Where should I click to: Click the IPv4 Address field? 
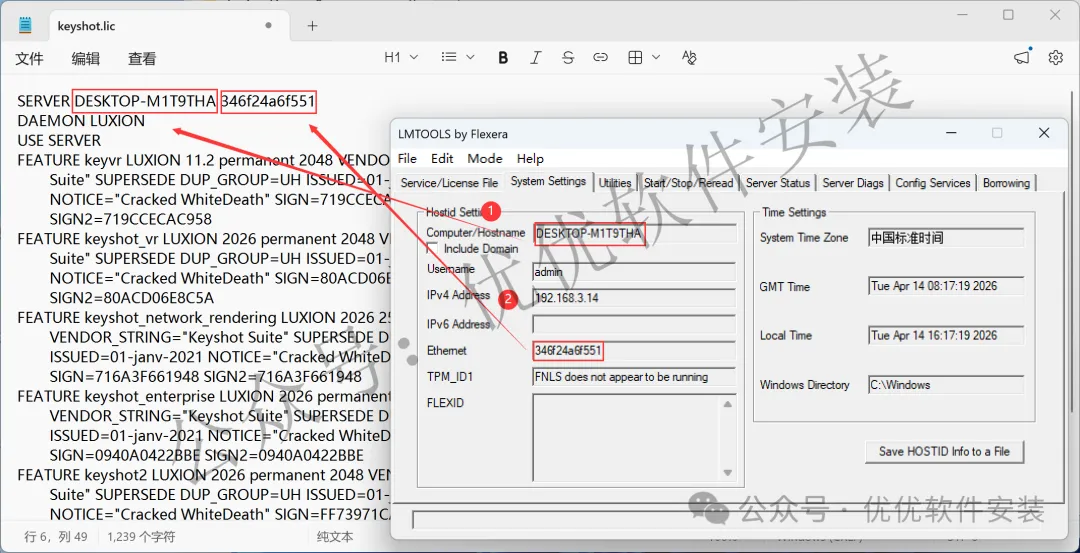point(634,298)
